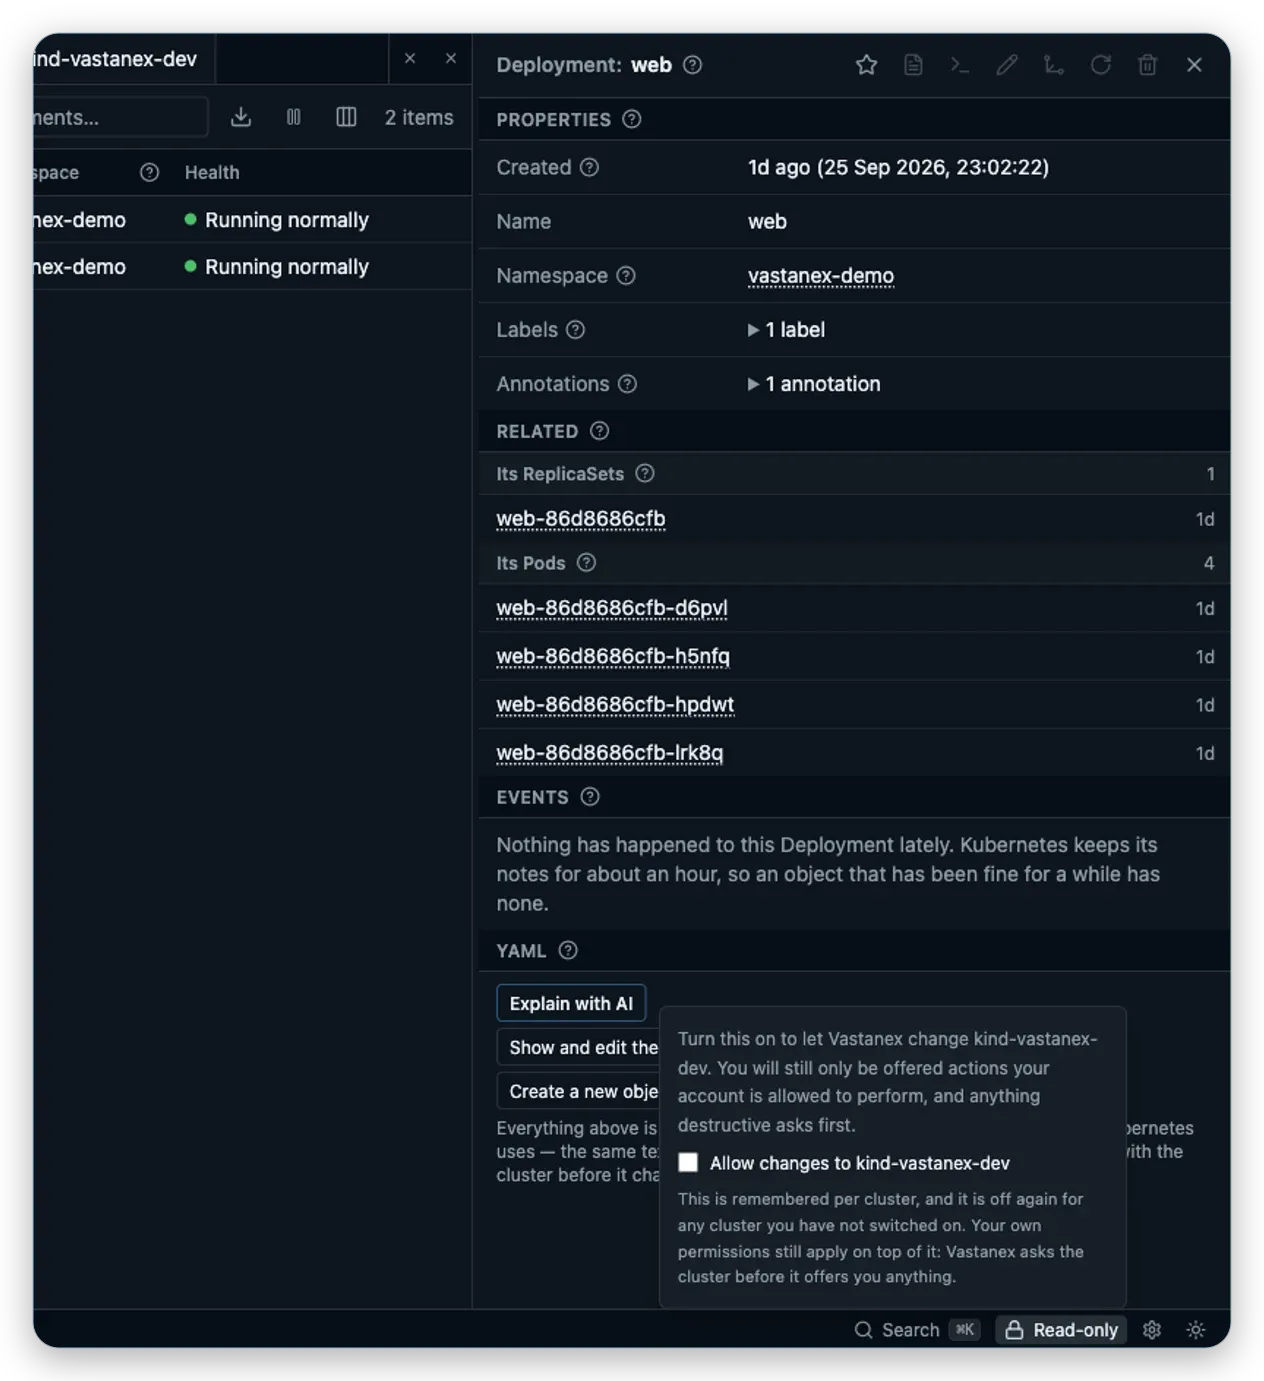Close the kind-vastanex-dev tab
1264x1381 pixels.
pyautogui.click(x=410, y=59)
